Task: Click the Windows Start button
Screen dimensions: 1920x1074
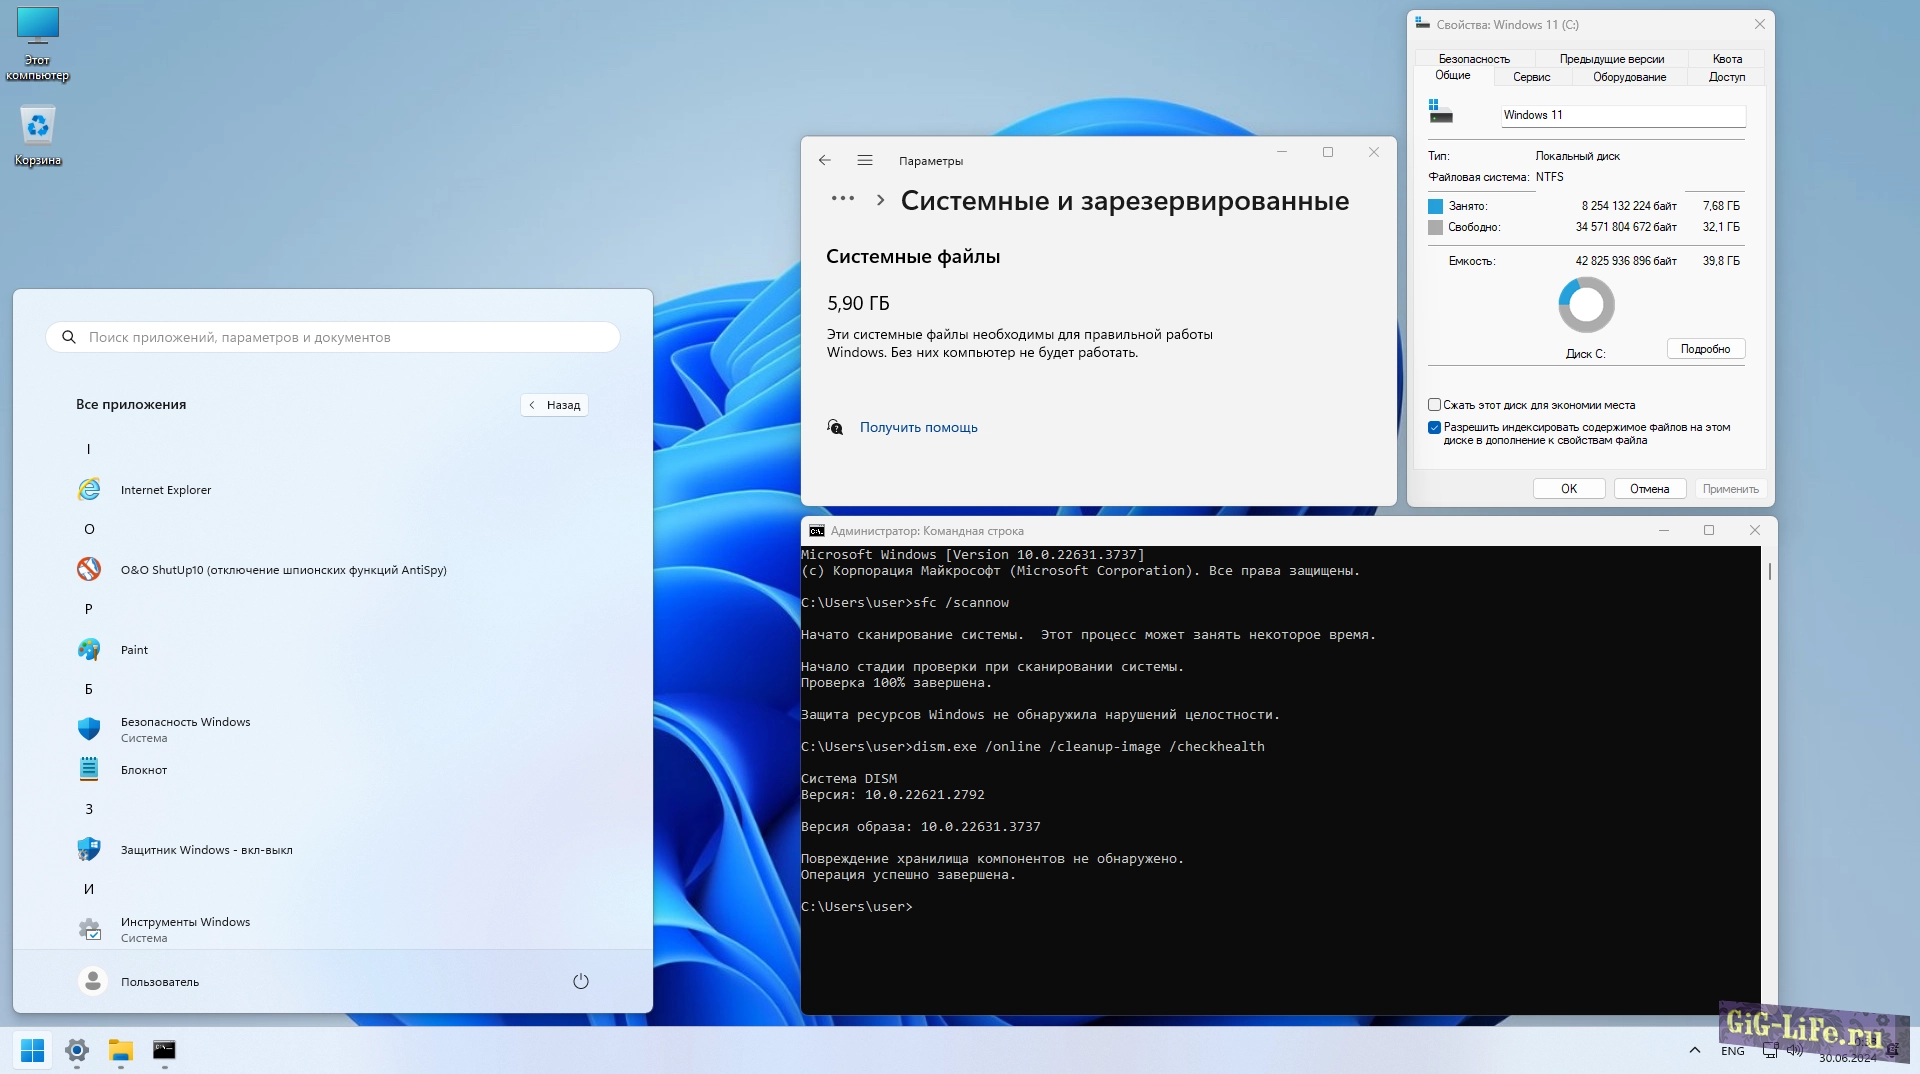Action: pos(32,1050)
